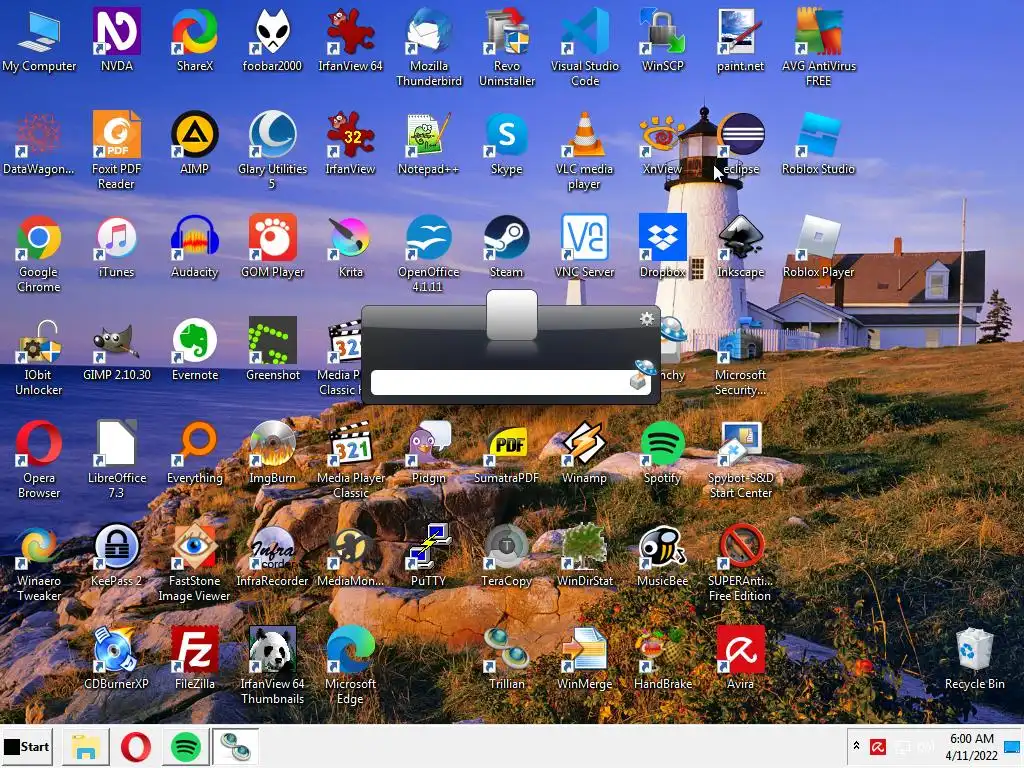Select OpenOffice 4.1.11 shortcut
Image resolution: width=1024 pixels, height=768 pixels.
pos(428,253)
